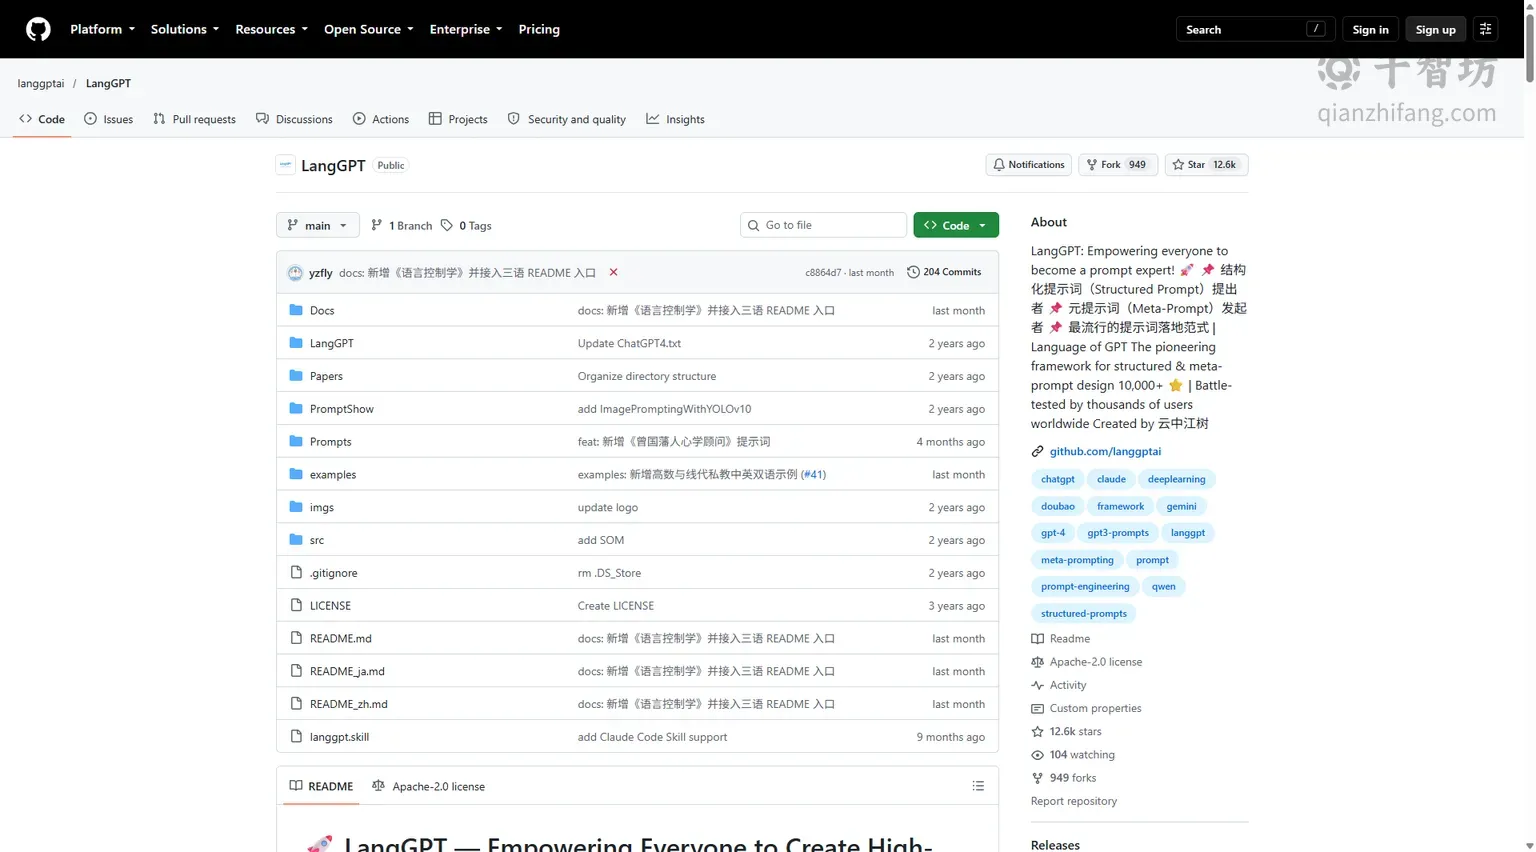Image resolution: width=1536 pixels, height=852 pixels.
Task: Click the LICENSE file icon
Action: (x=296, y=605)
